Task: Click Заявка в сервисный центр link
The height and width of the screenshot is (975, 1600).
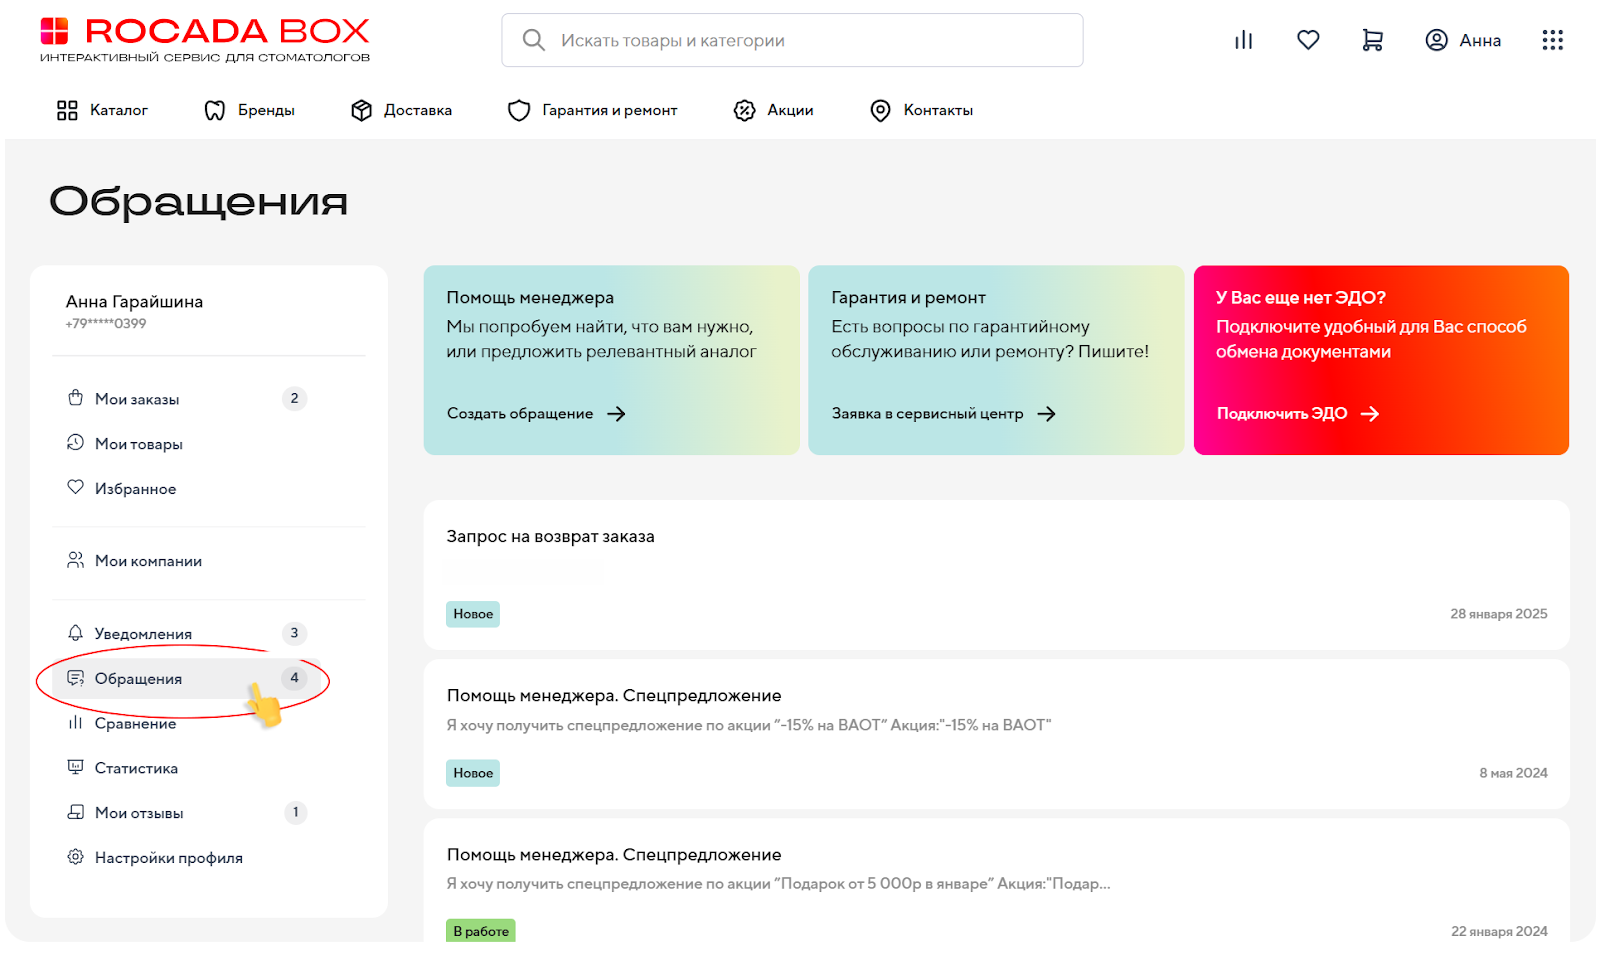Action: [x=928, y=414]
